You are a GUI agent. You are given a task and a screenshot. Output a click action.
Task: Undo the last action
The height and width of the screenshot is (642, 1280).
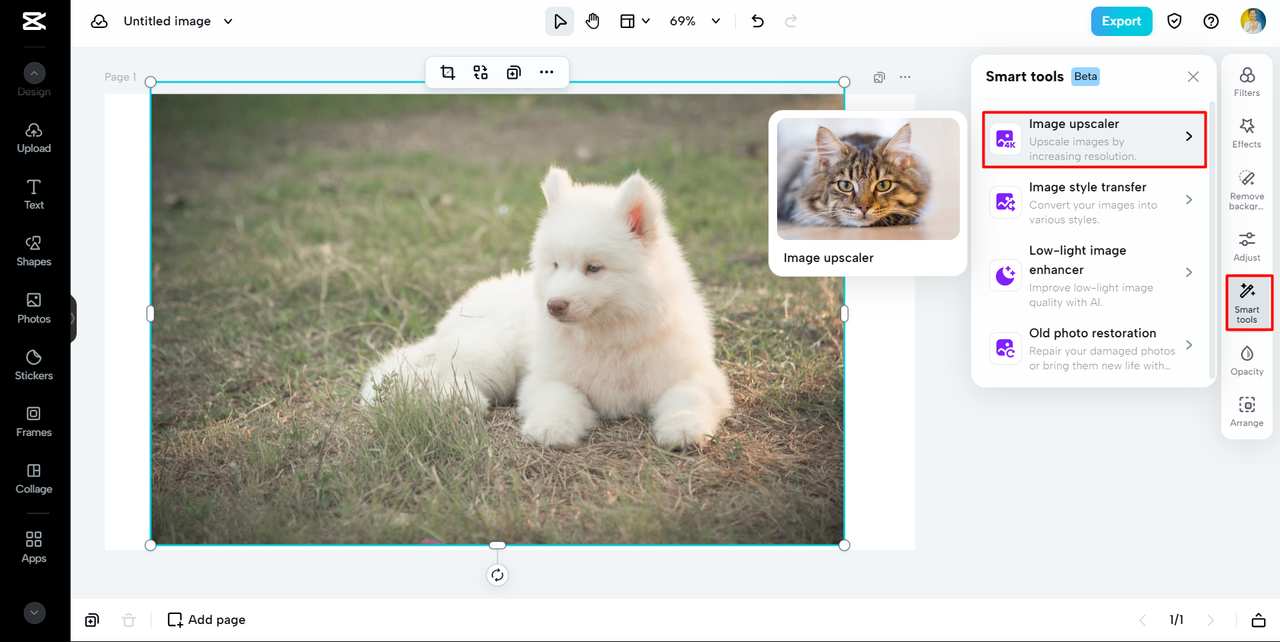click(757, 21)
